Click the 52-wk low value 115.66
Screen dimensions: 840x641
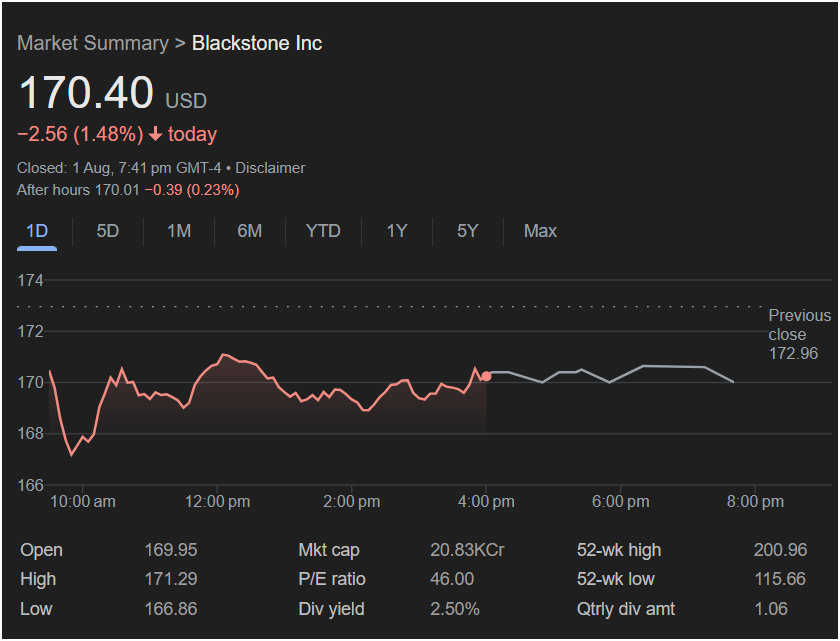[x=780, y=579]
